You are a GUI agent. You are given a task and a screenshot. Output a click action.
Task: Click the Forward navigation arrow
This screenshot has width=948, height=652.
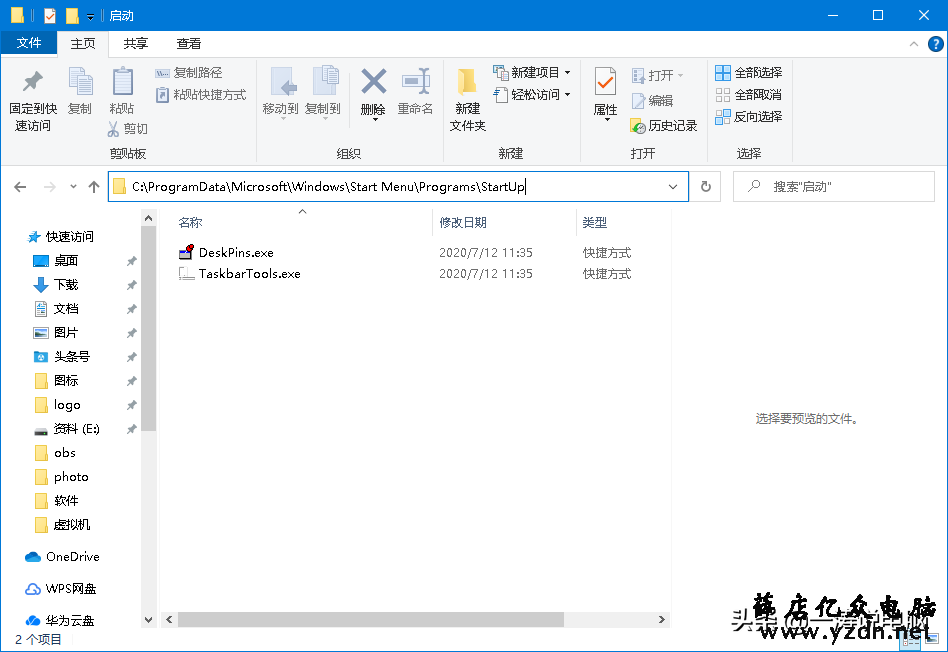[x=50, y=187]
